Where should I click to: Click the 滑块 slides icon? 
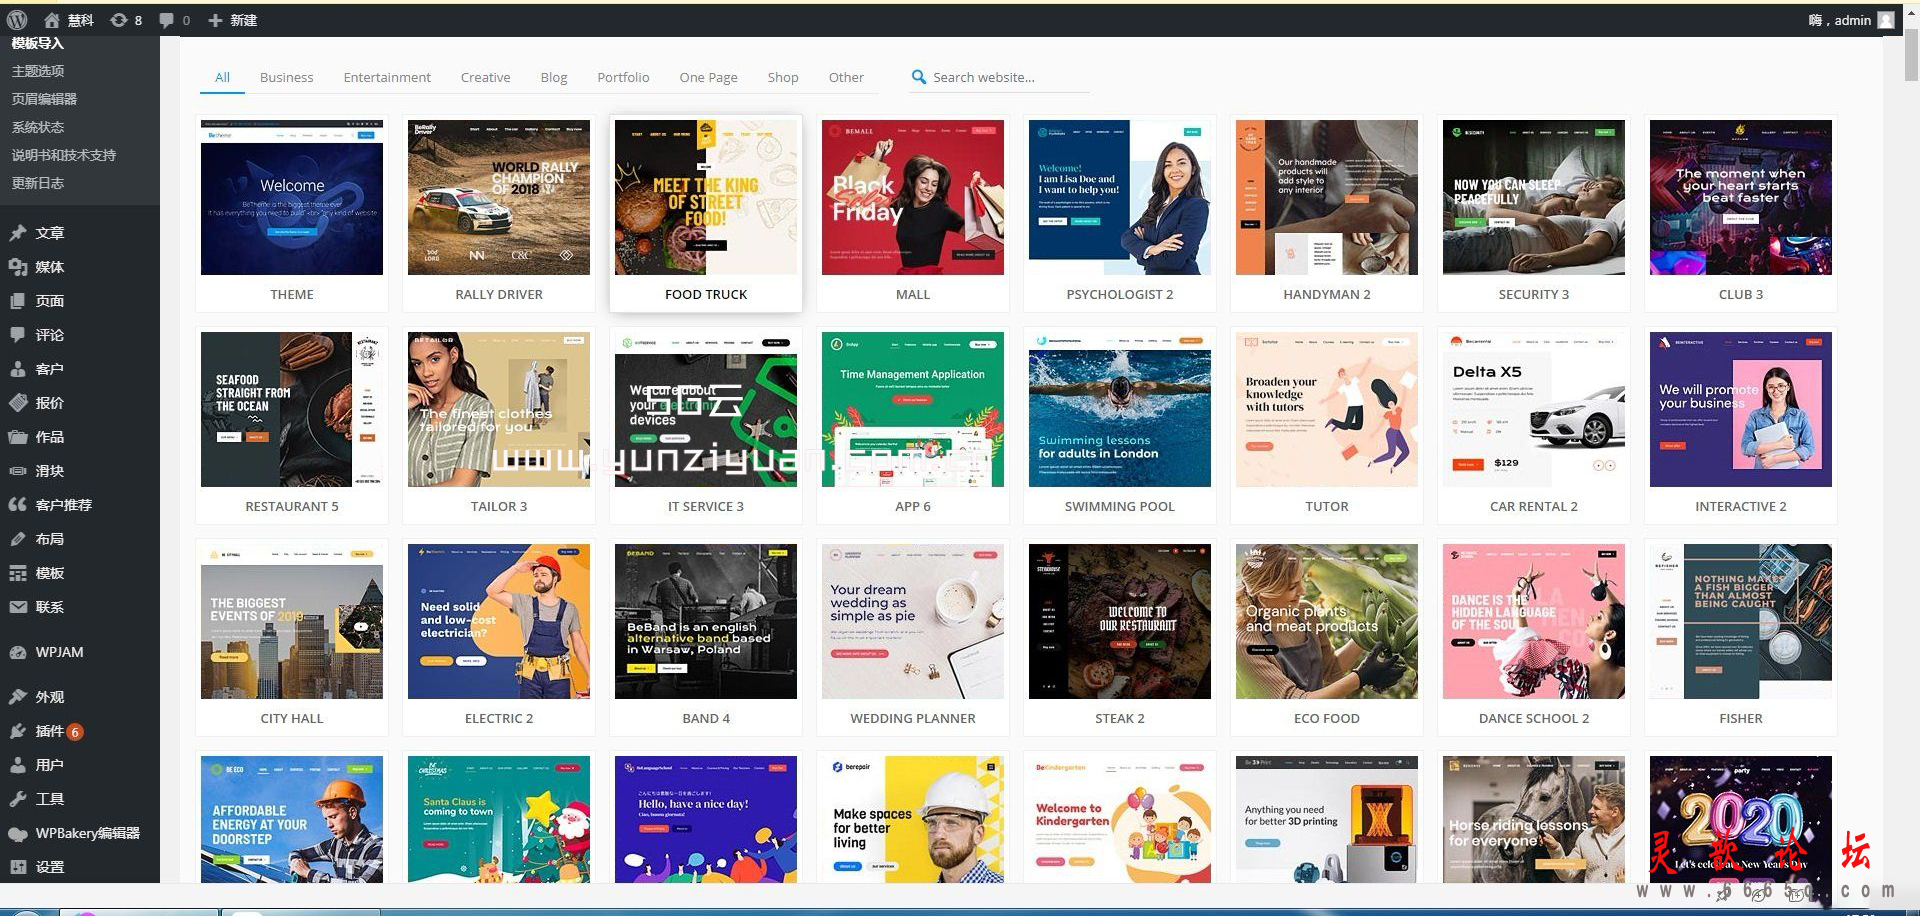tap(18, 471)
